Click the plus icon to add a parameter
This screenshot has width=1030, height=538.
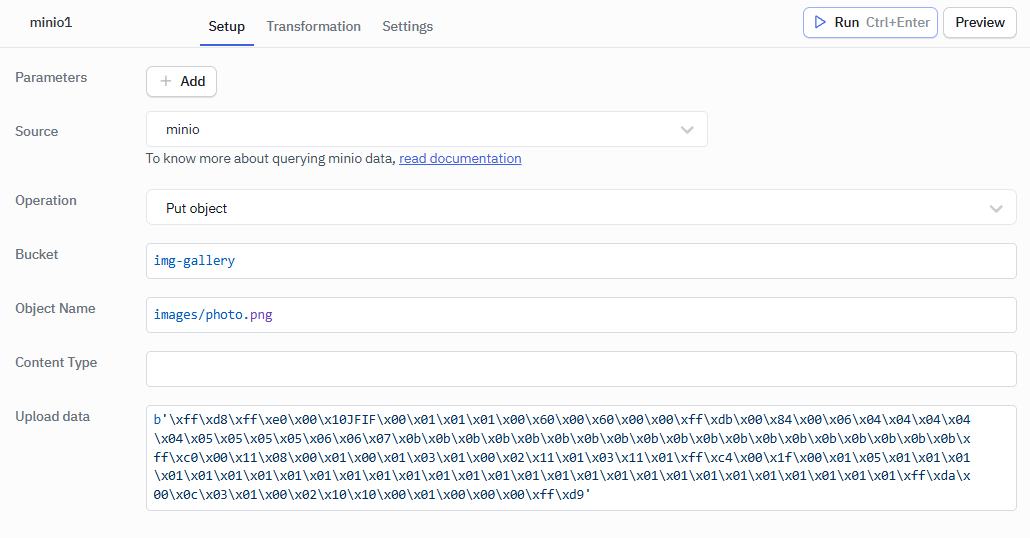pos(166,82)
